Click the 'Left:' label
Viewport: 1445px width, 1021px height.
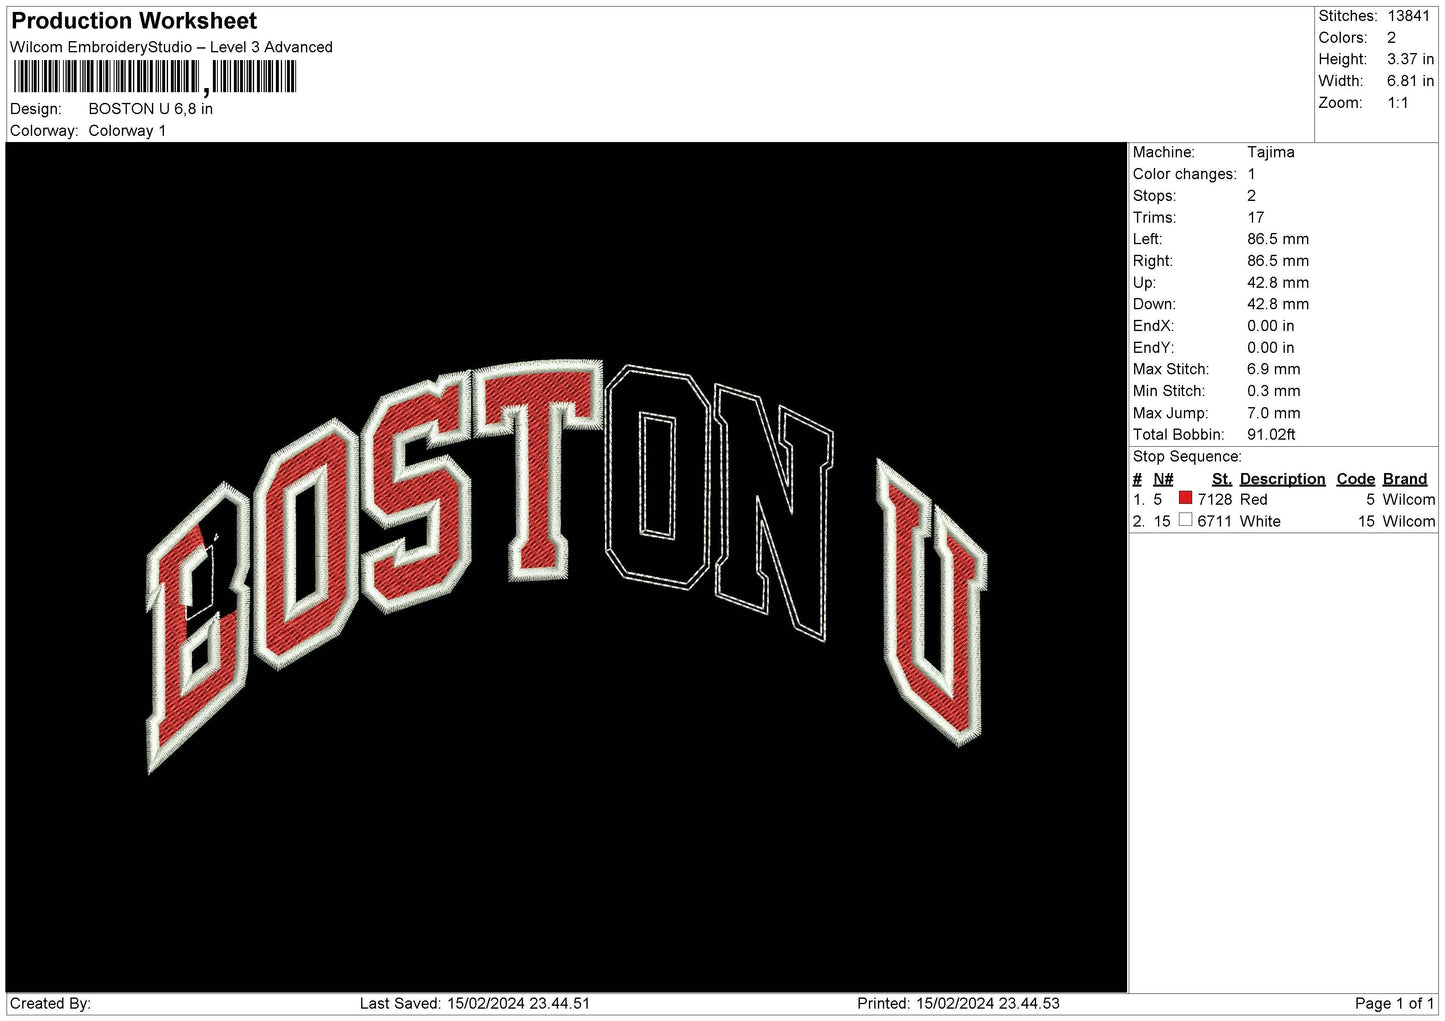pos(1147,239)
